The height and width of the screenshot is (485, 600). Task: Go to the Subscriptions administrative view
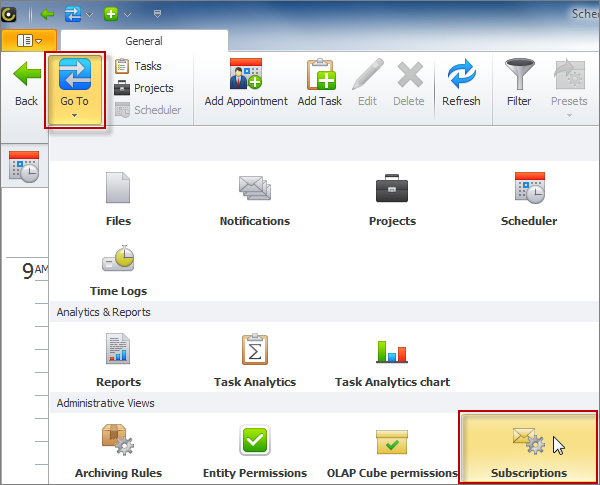(x=528, y=448)
